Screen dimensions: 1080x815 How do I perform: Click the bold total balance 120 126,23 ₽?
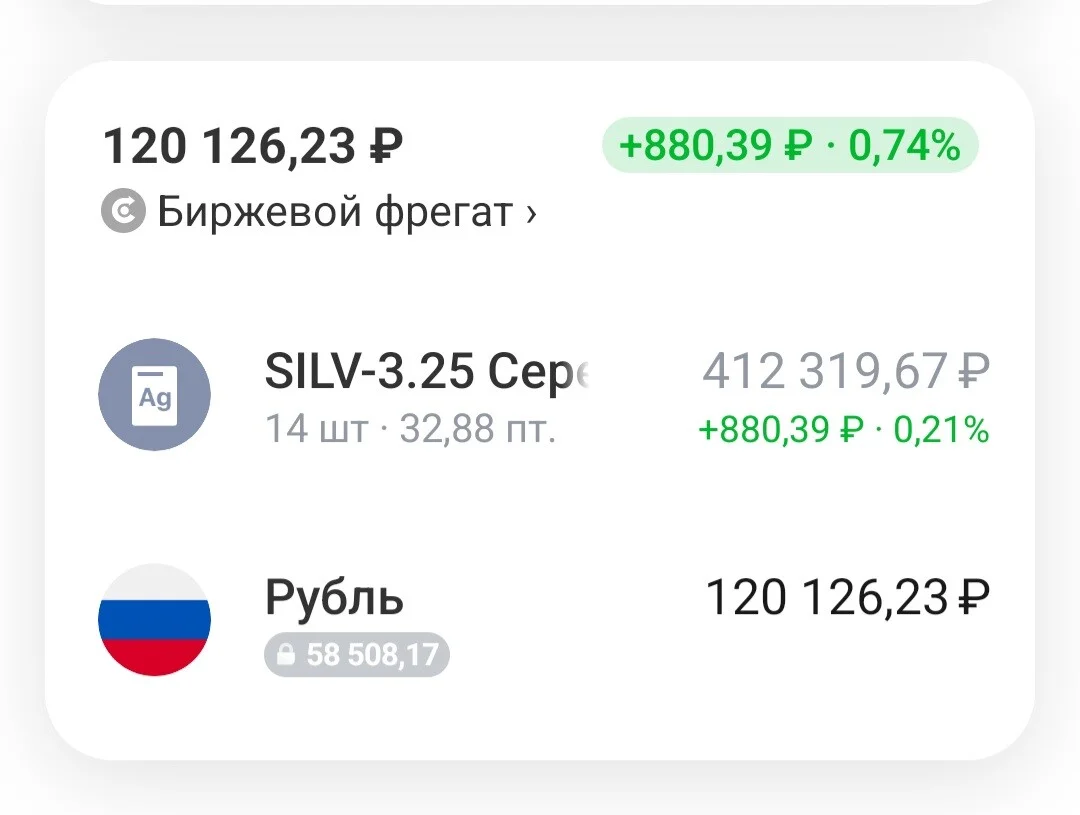(253, 146)
